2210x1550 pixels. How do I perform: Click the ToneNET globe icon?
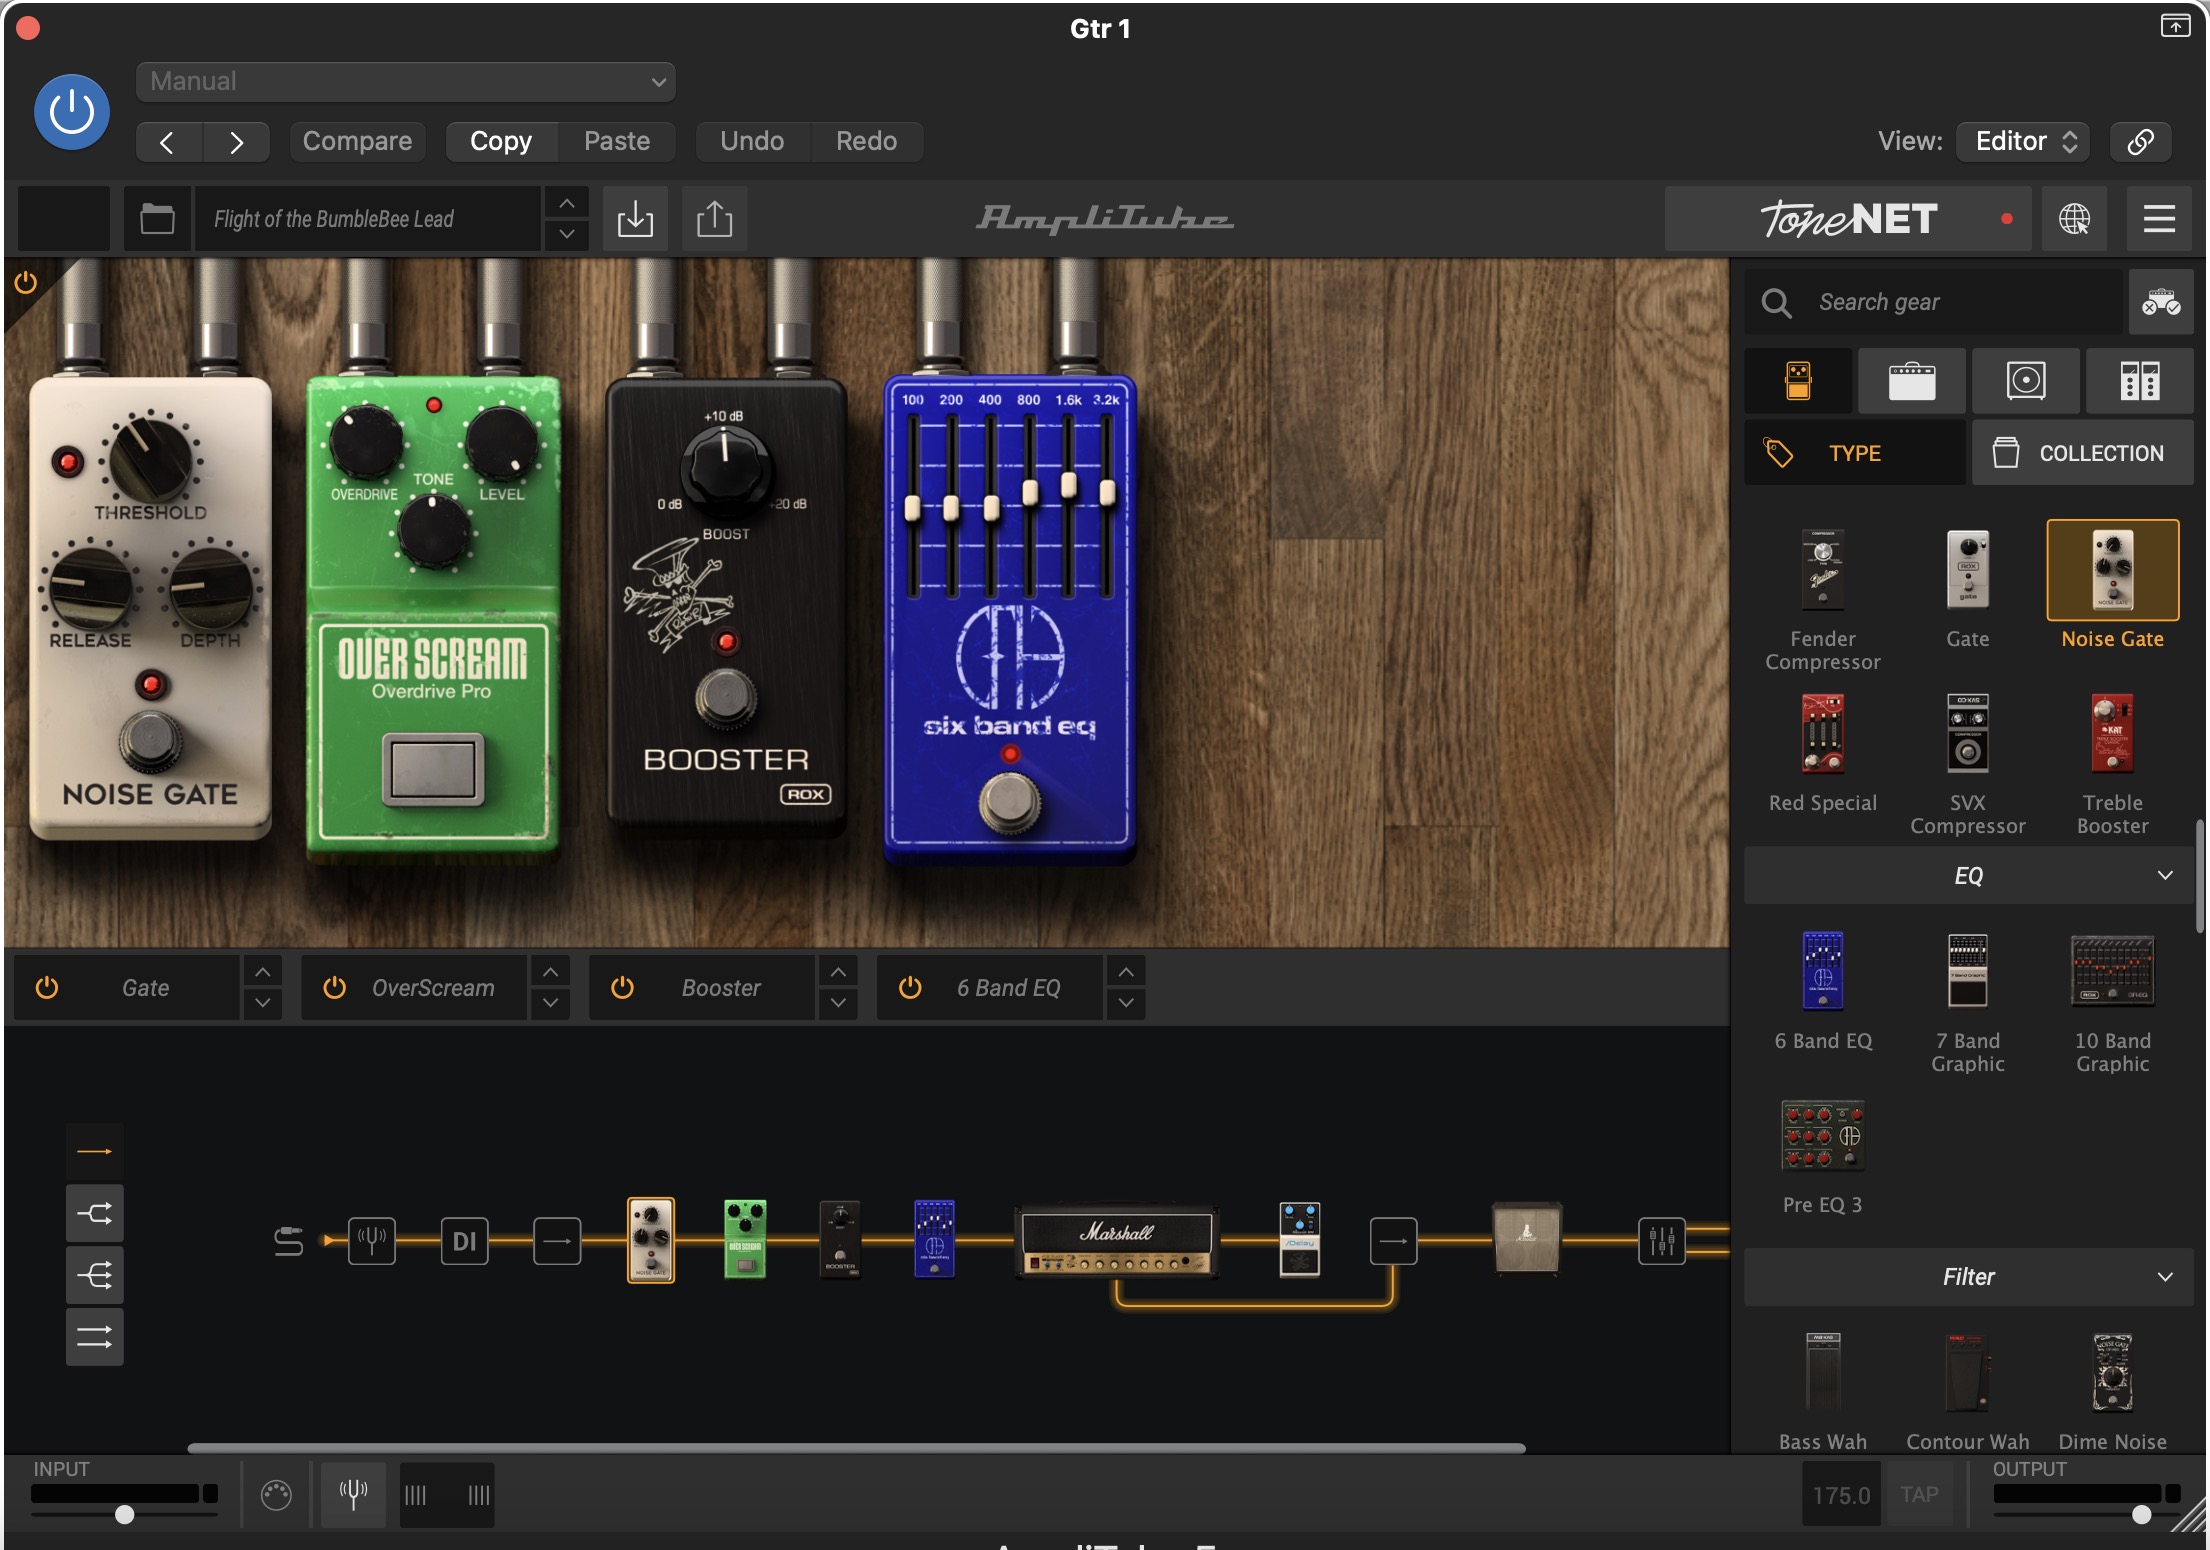2074,218
